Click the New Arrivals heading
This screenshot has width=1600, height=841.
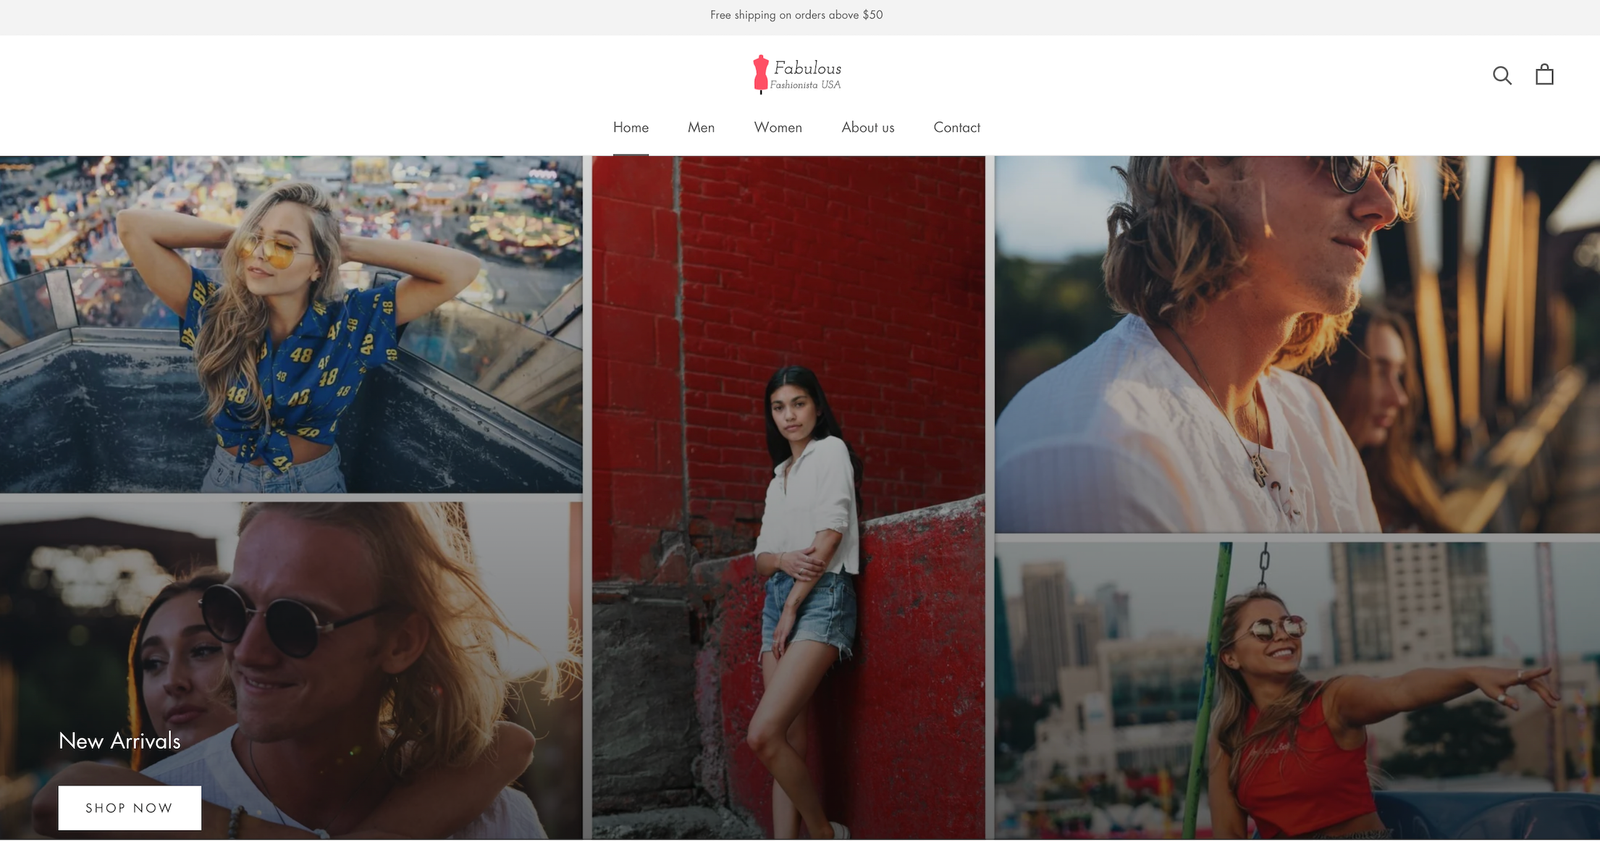pyautogui.click(x=120, y=741)
